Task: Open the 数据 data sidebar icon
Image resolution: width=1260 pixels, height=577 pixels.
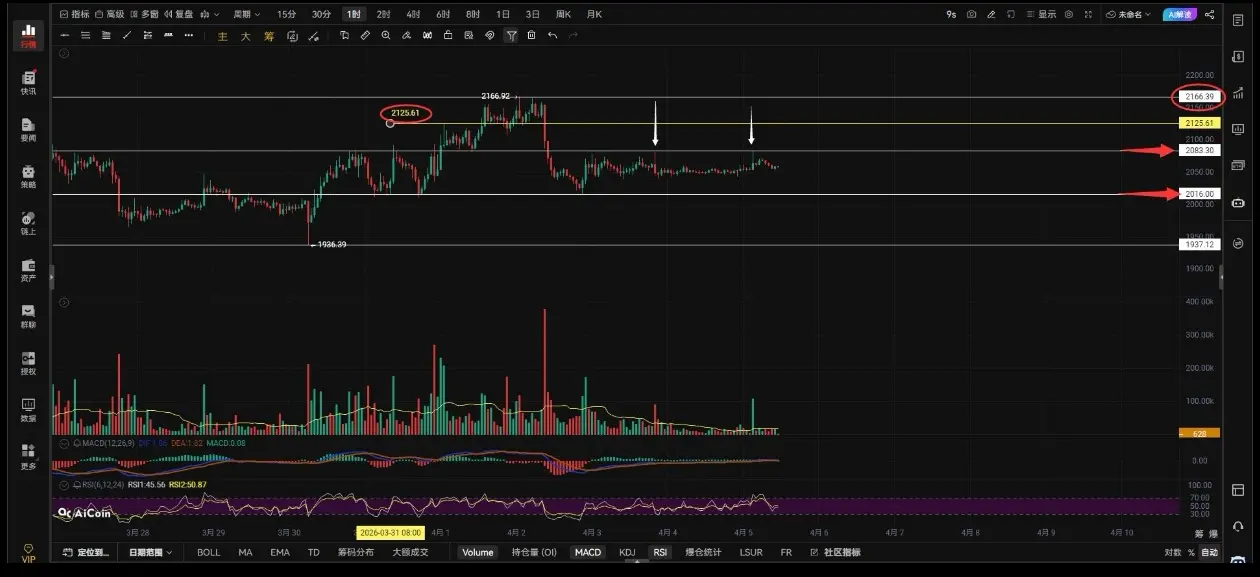Action: (28, 410)
